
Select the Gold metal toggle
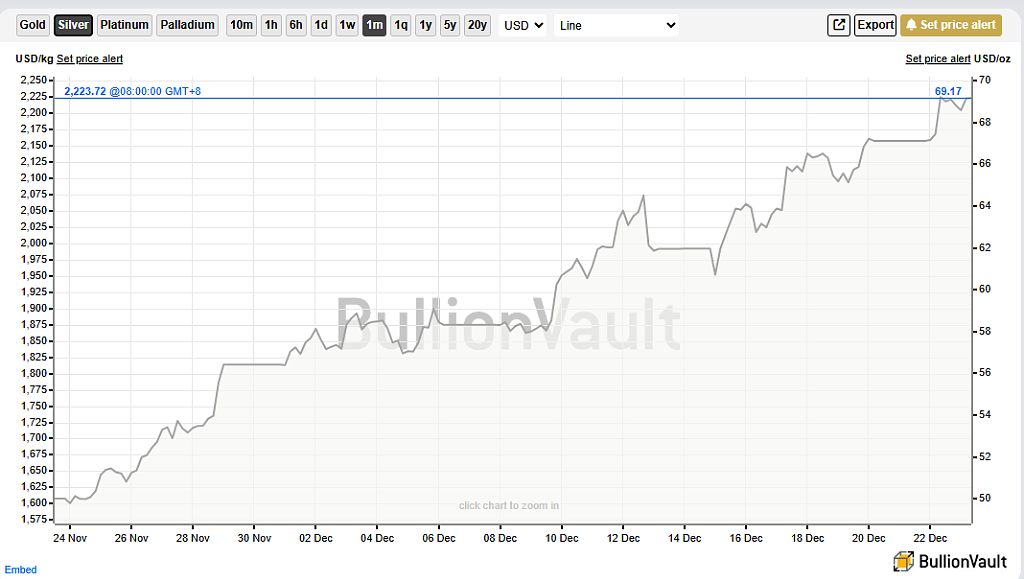[33, 25]
